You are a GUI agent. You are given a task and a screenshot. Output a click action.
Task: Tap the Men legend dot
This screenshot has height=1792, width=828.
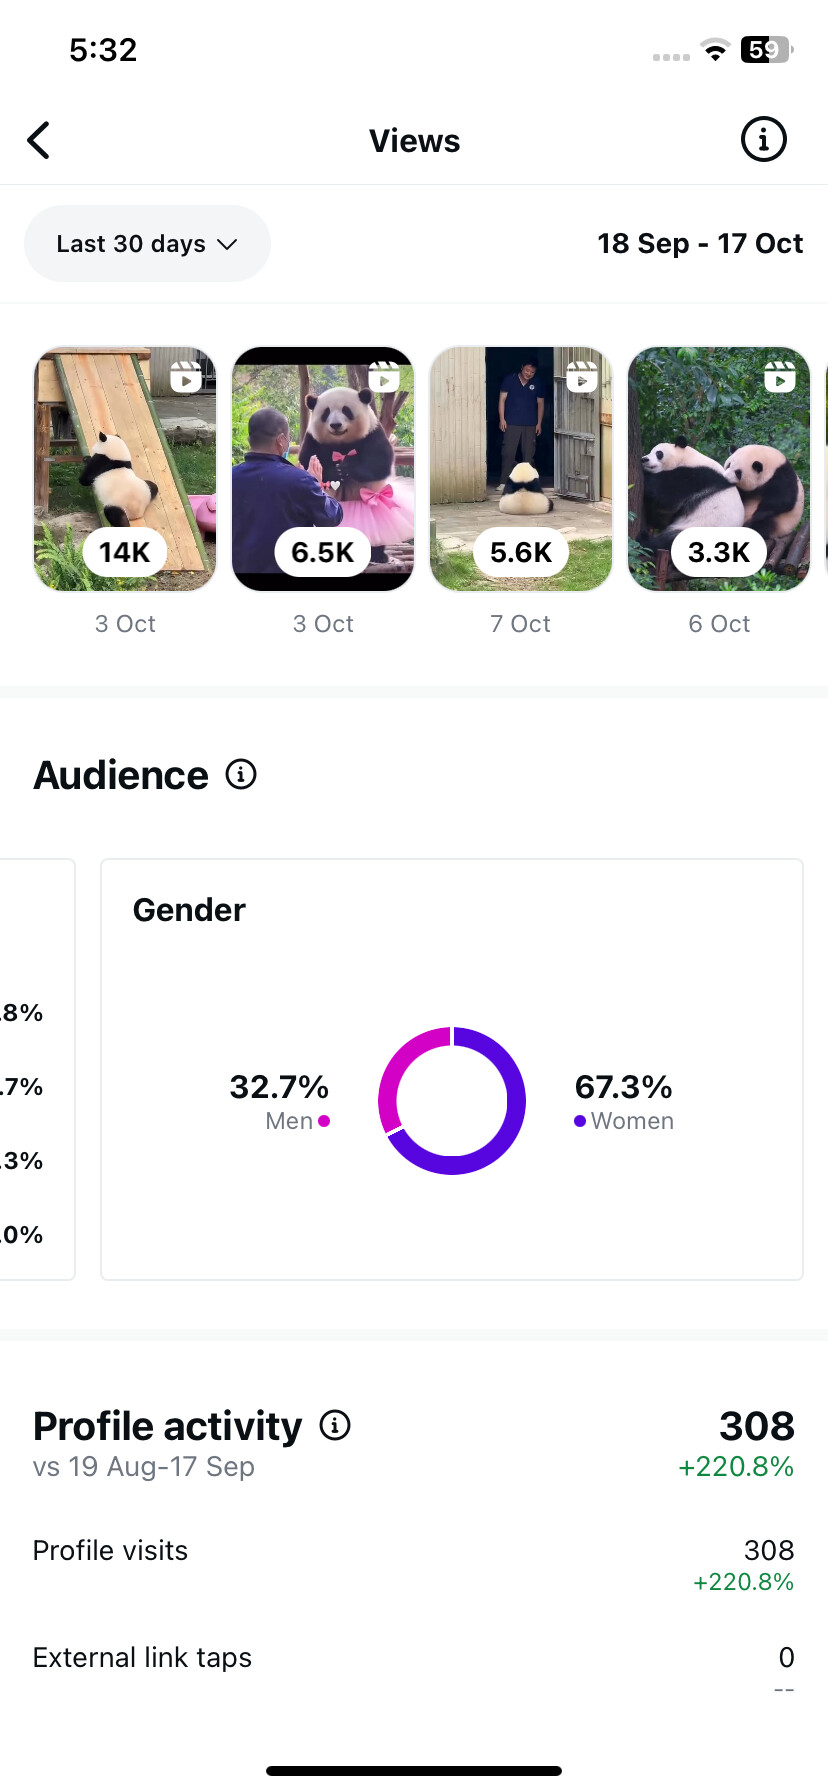coord(324,1121)
